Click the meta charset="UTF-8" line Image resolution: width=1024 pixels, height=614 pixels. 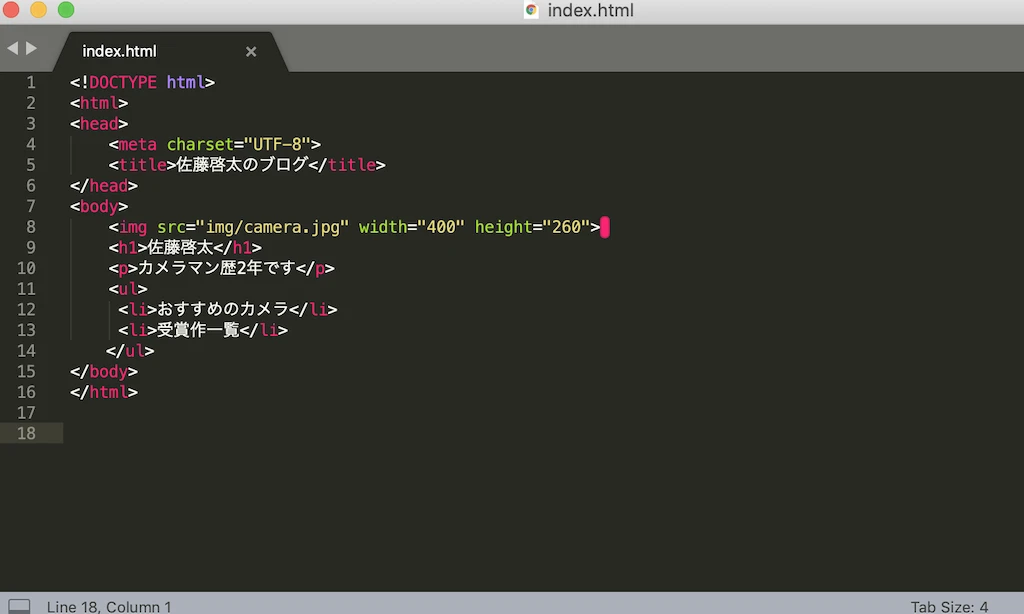(215, 144)
